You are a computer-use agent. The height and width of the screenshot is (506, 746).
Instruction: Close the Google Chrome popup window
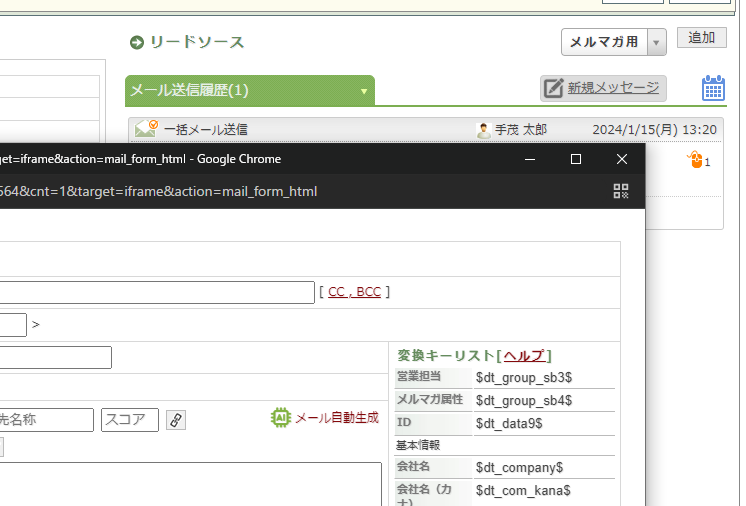pos(622,159)
